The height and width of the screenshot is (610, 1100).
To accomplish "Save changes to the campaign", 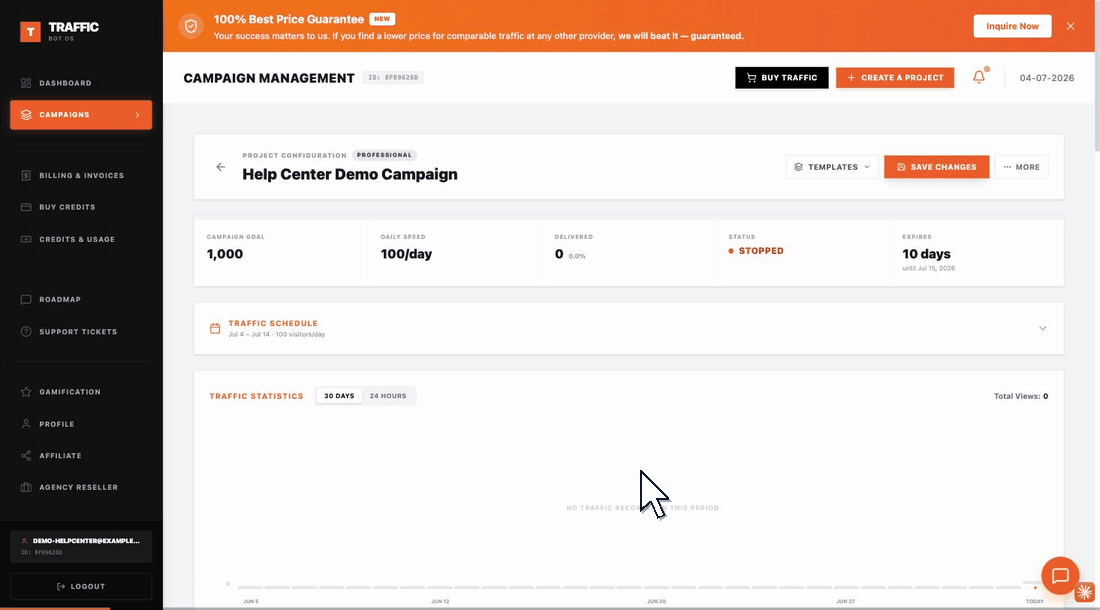I will point(937,167).
